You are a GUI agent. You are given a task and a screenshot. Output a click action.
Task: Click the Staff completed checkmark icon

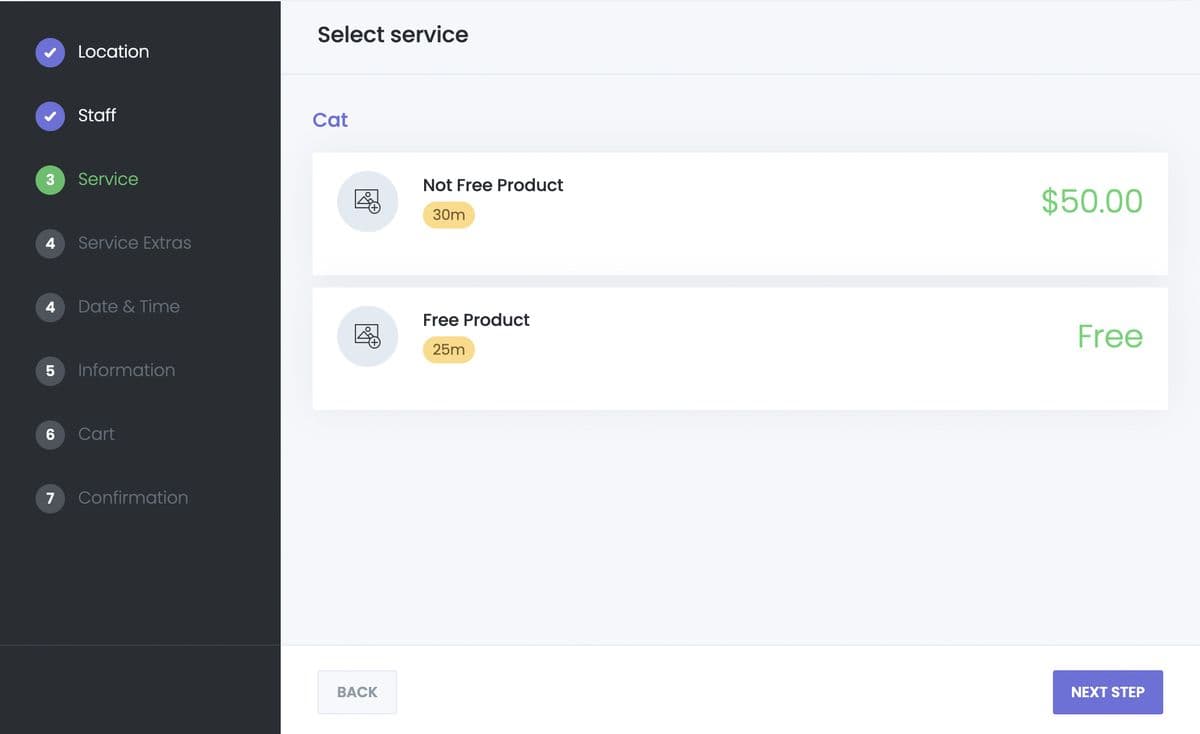pos(50,116)
